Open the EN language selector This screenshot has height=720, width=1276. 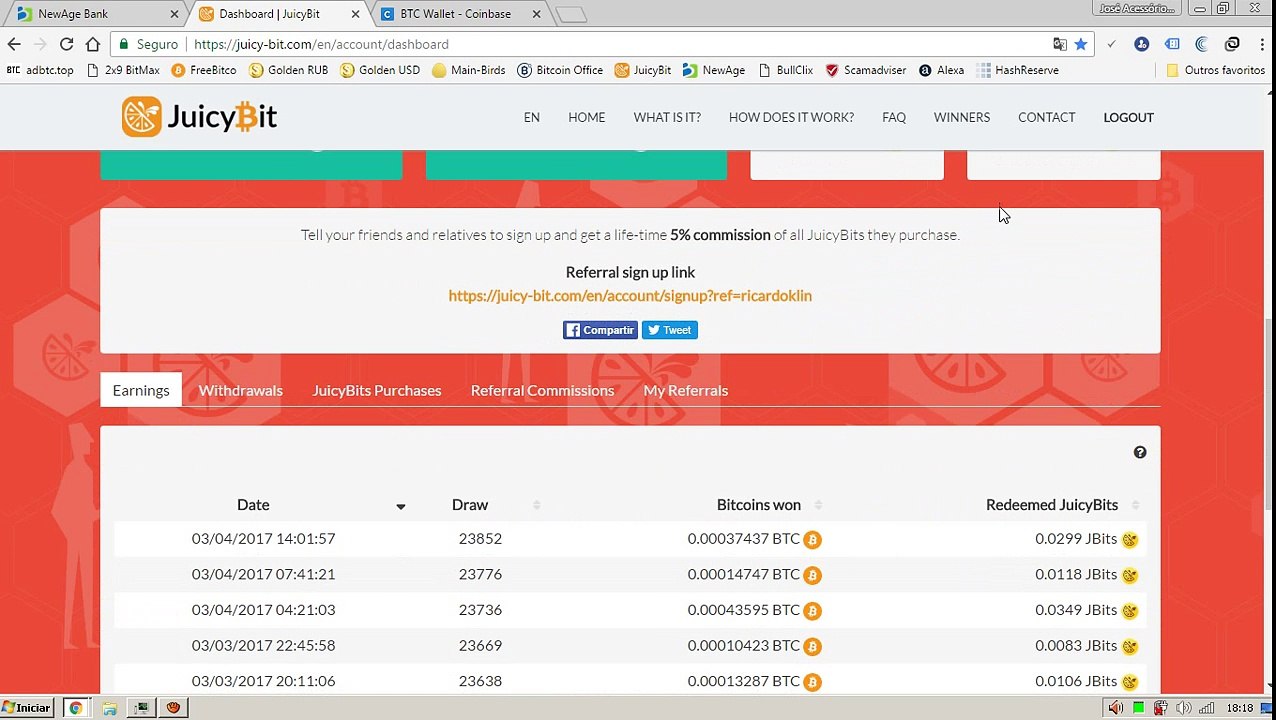pyautogui.click(x=532, y=117)
